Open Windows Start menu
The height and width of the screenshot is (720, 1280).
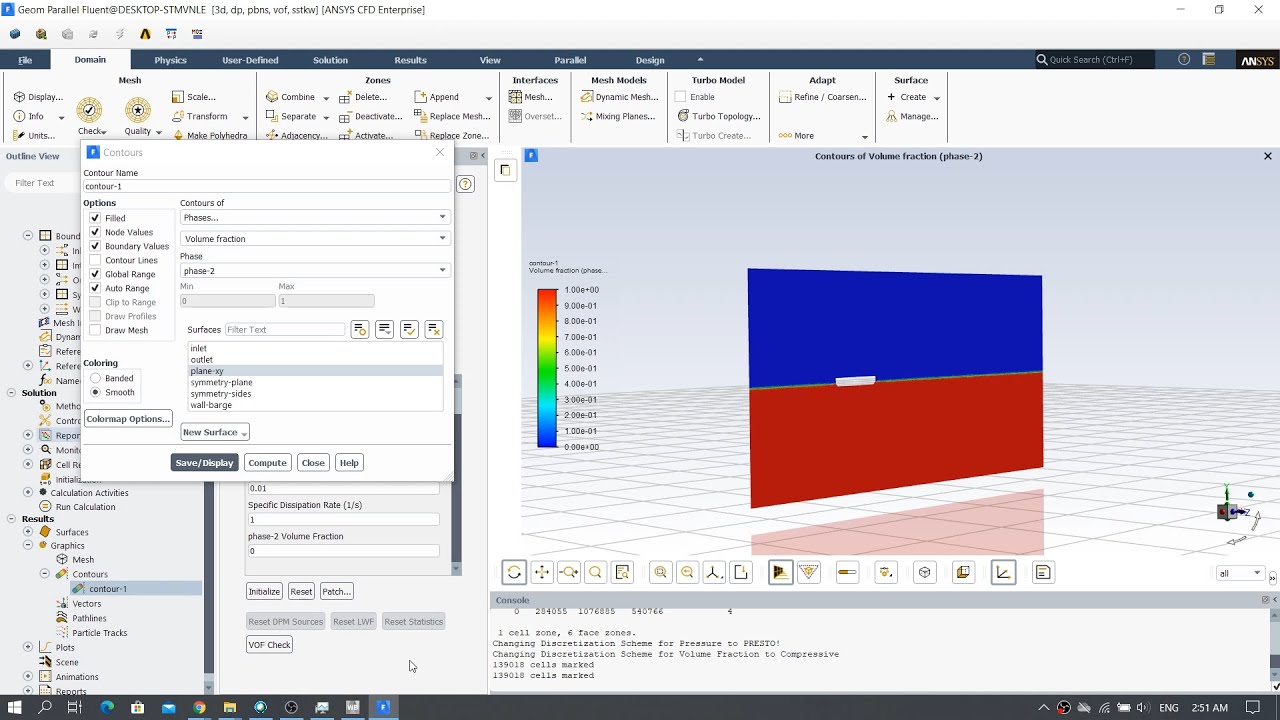tap(15, 707)
